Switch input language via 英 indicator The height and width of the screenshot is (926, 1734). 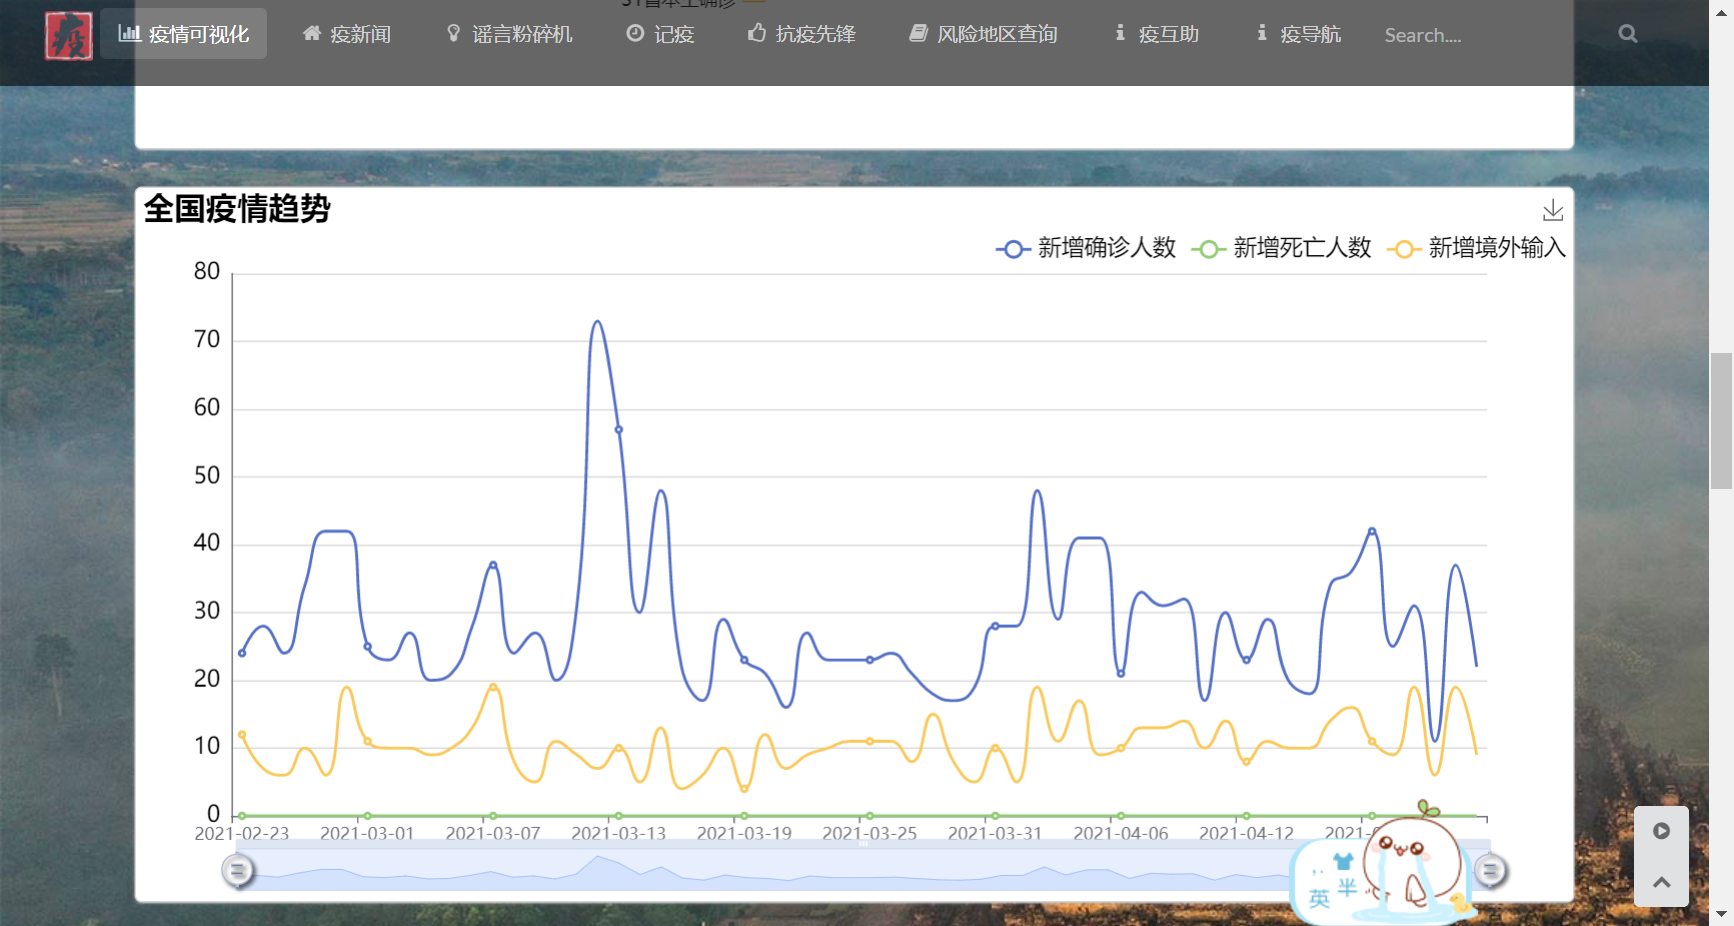click(x=1319, y=898)
